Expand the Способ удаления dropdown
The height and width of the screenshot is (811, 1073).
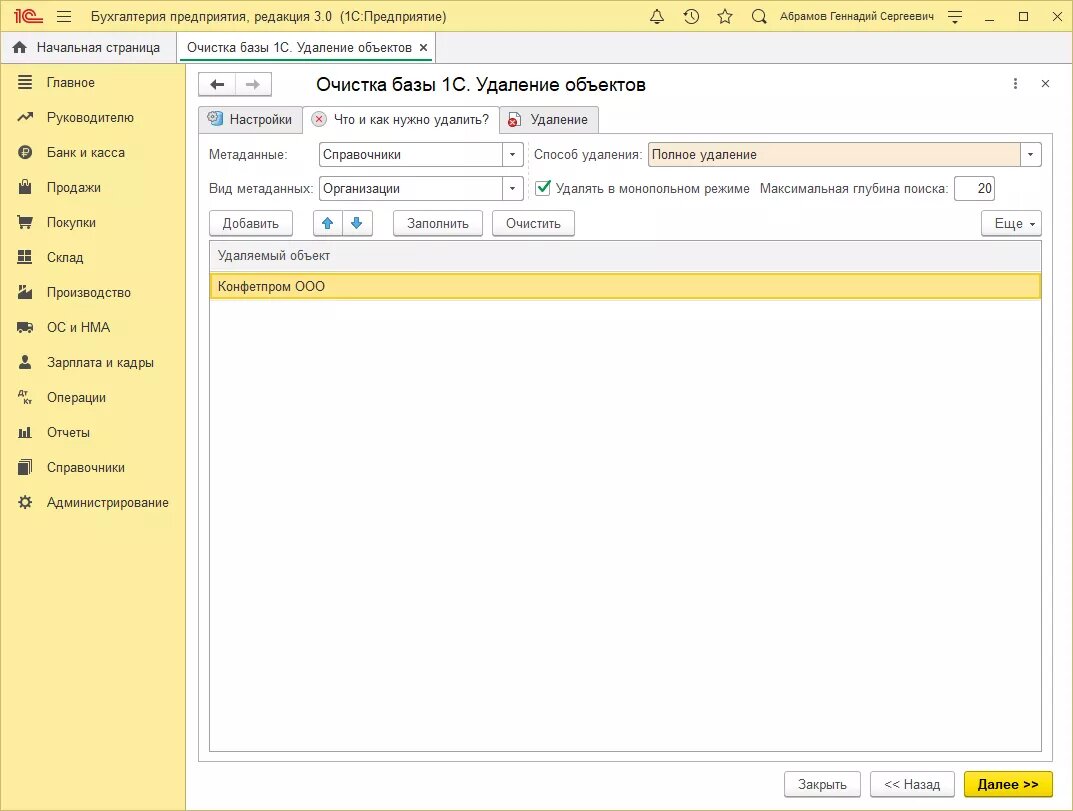tap(1031, 155)
